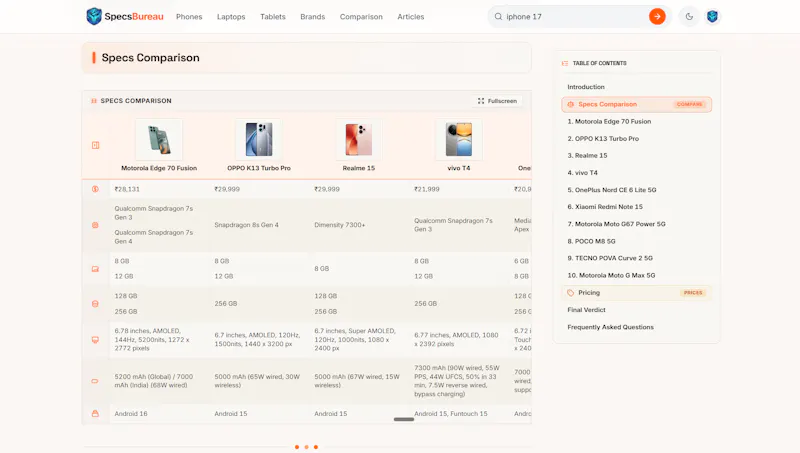The height and width of the screenshot is (453, 800).
Task: Select the display row icon
Action: (95, 340)
